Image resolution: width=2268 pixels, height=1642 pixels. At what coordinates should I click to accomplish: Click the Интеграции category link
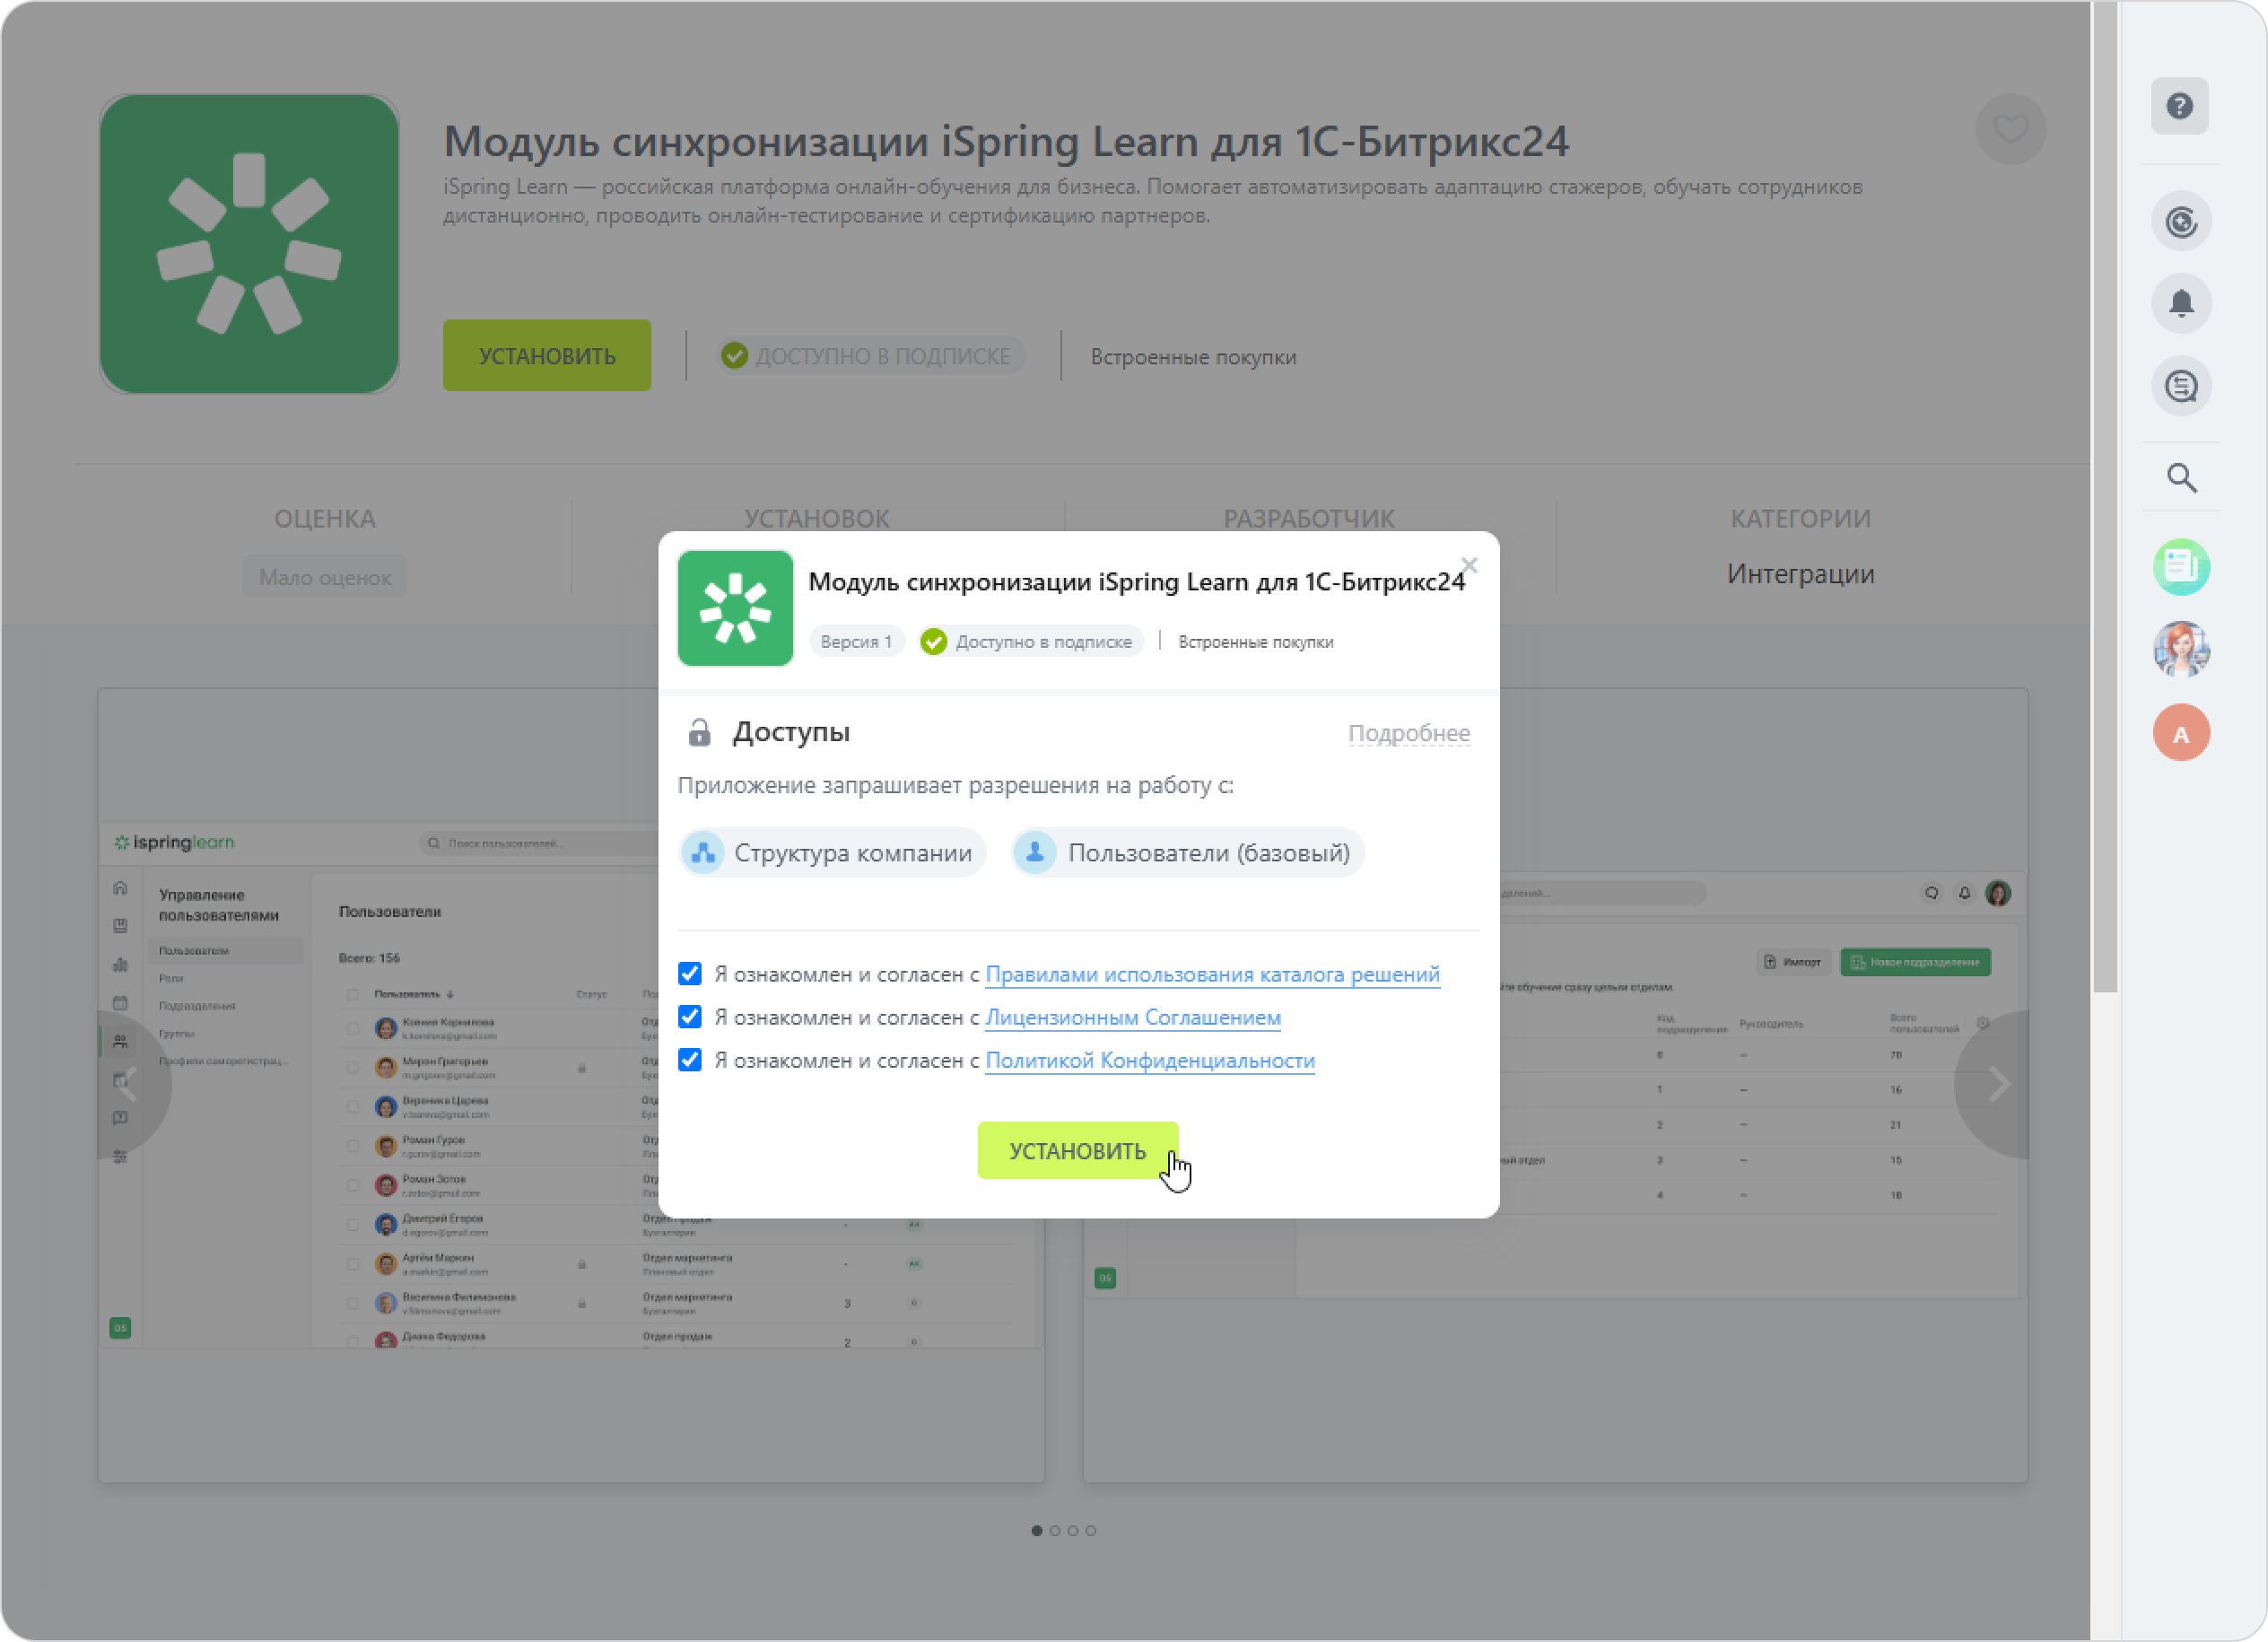coord(1800,575)
